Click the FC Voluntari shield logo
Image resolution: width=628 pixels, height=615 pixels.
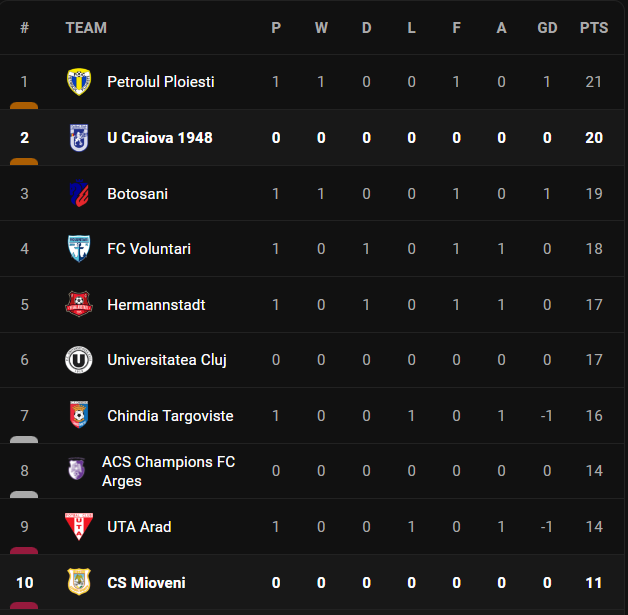(79, 249)
